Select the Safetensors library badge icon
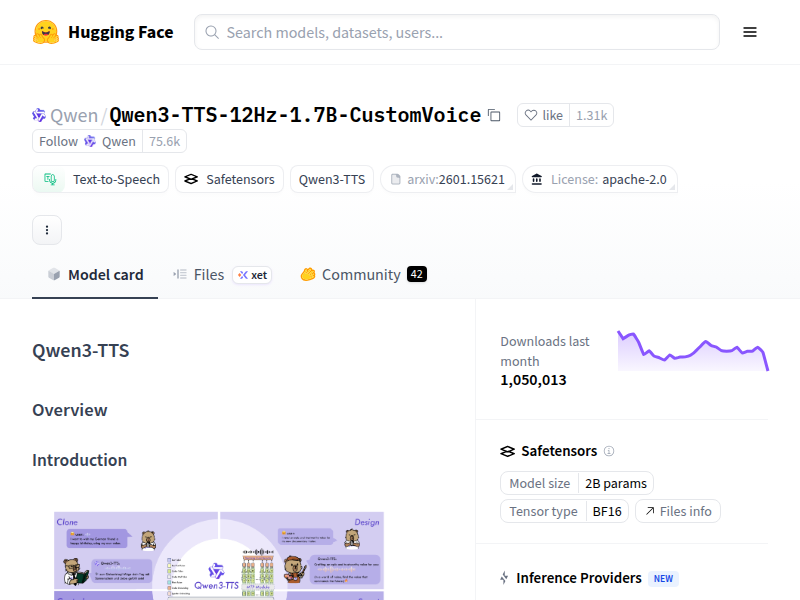The width and height of the screenshot is (800, 600). pos(192,179)
